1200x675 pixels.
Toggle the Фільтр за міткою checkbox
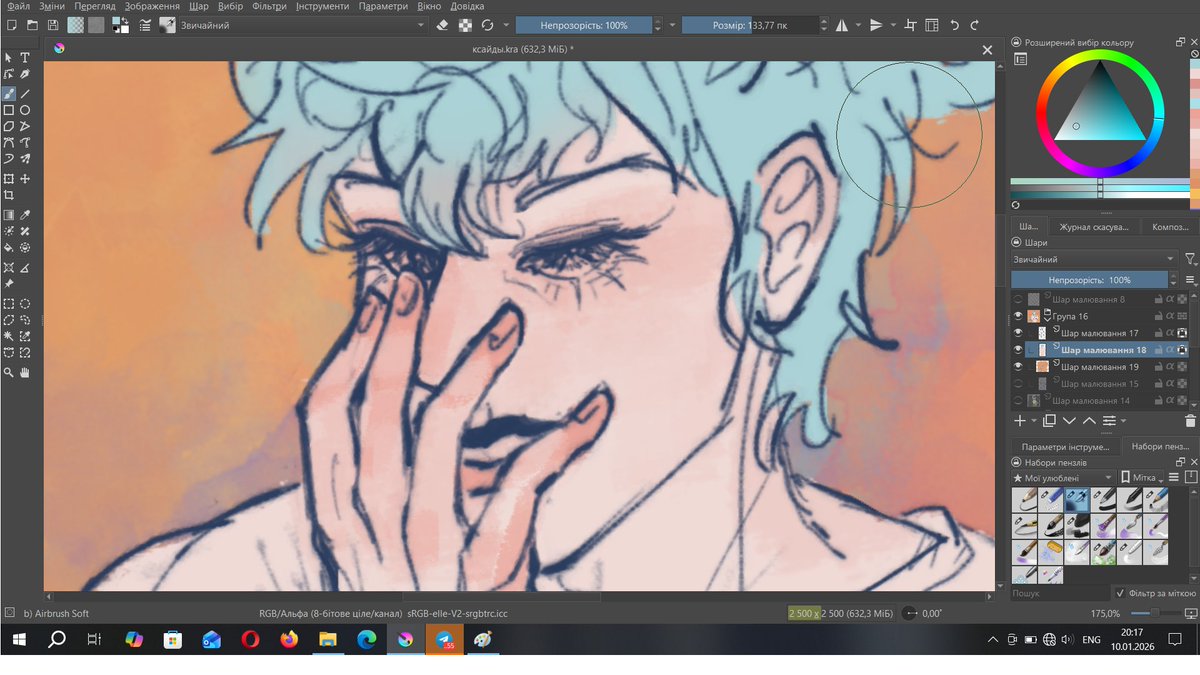coord(1119,592)
